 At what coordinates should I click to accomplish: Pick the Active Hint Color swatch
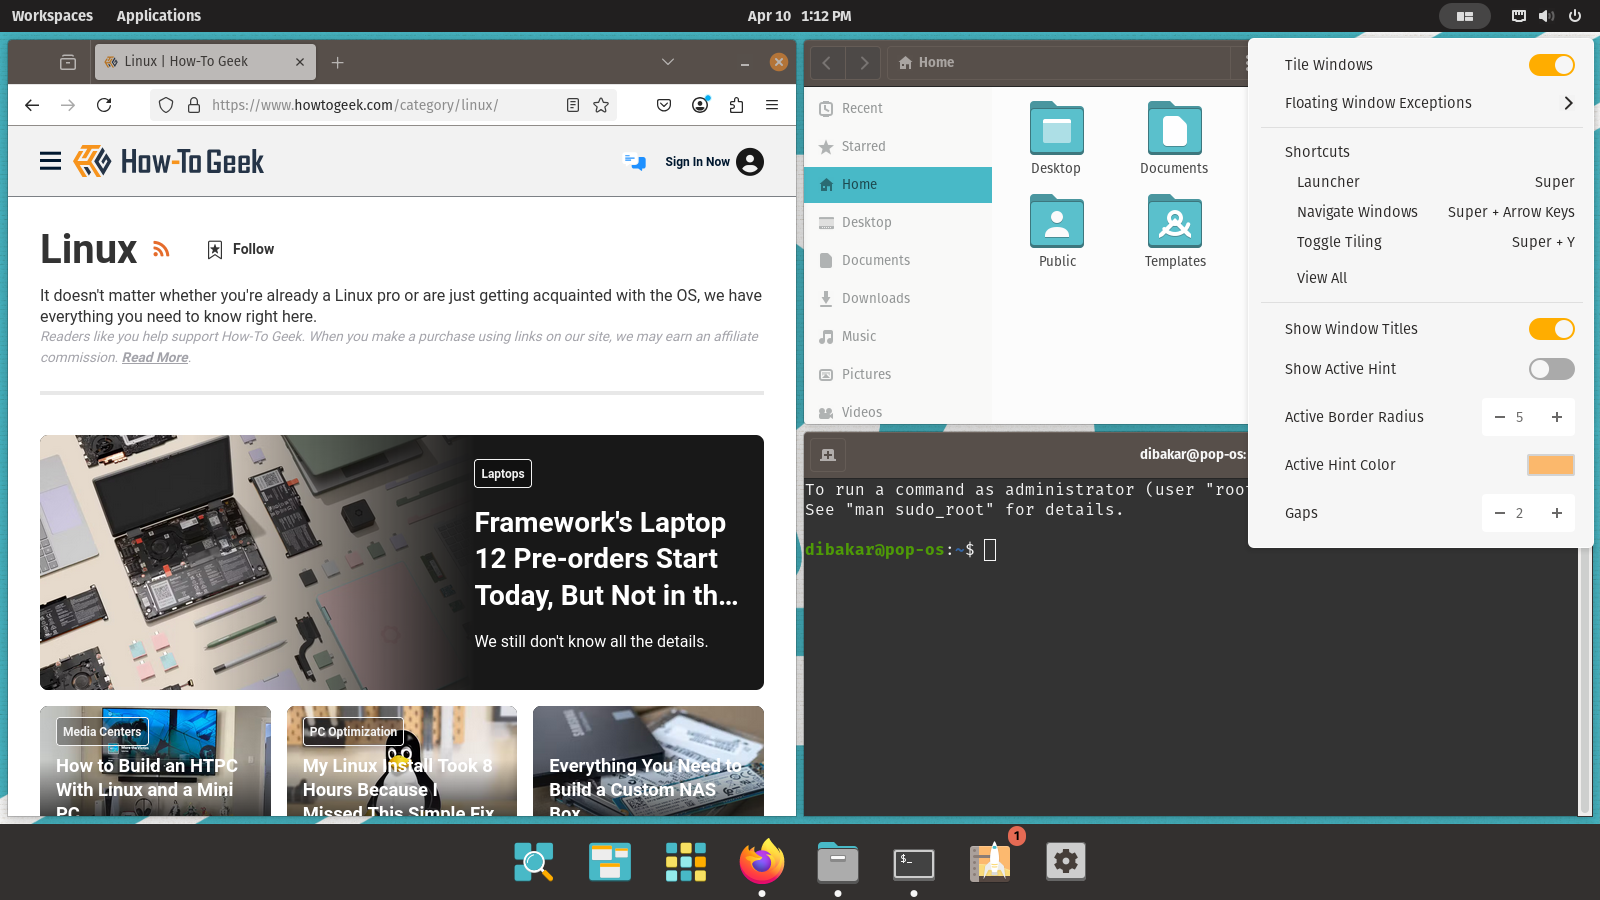tap(1551, 465)
